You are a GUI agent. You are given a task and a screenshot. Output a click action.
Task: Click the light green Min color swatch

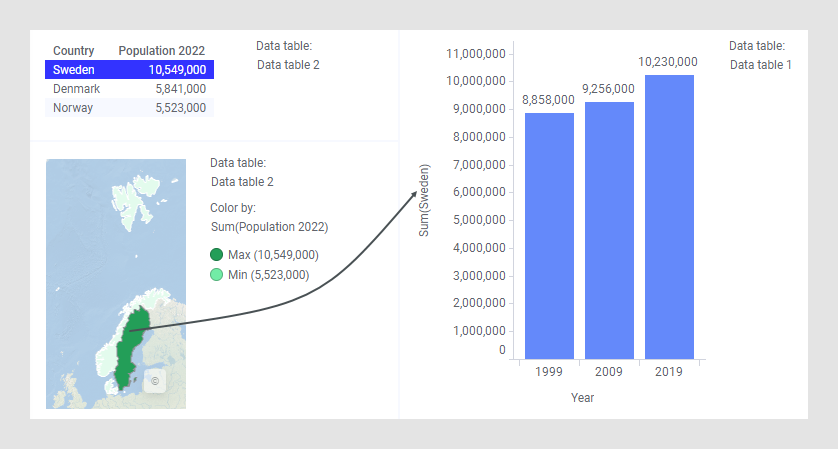point(217,275)
